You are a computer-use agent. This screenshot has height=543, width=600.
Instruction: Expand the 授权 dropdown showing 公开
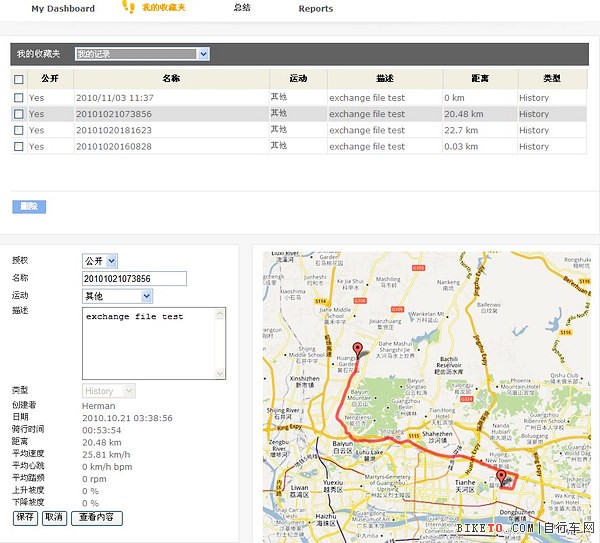[99, 261]
